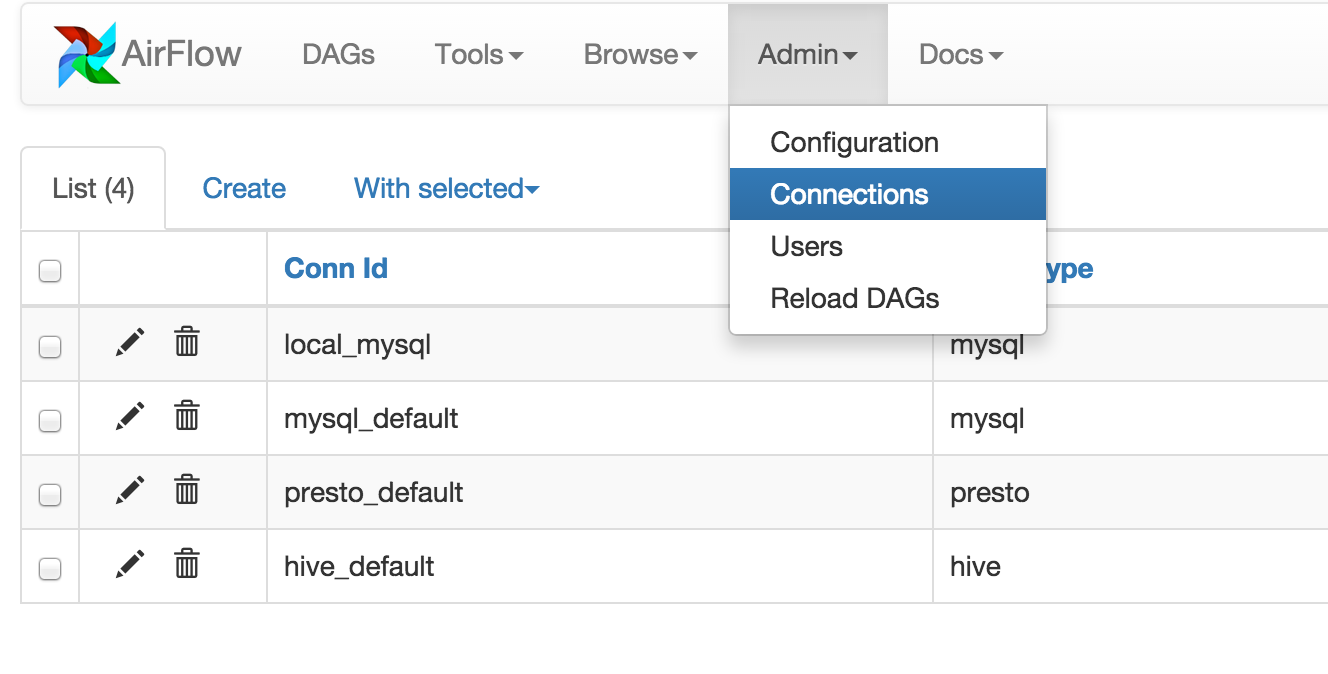The width and height of the screenshot is (1328, 674).
Task: Delete the hive_default connection
Action: pos(187,565)
